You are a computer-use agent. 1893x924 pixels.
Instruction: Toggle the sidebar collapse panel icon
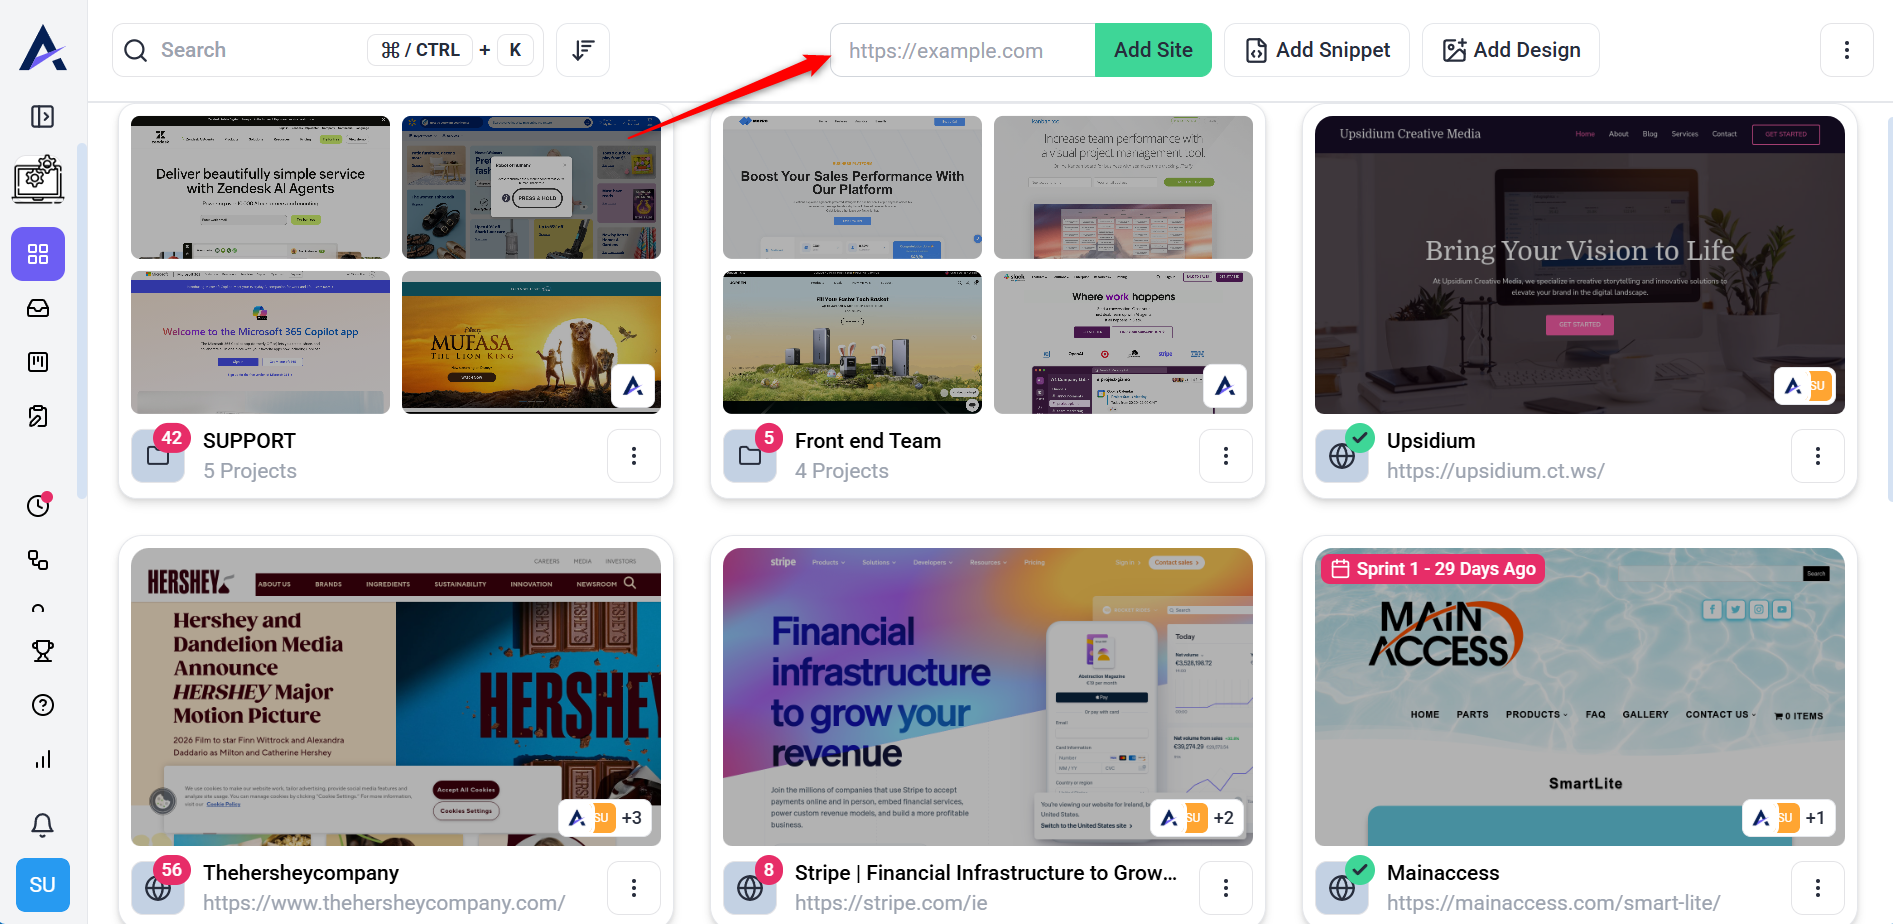tap(42, 117)
